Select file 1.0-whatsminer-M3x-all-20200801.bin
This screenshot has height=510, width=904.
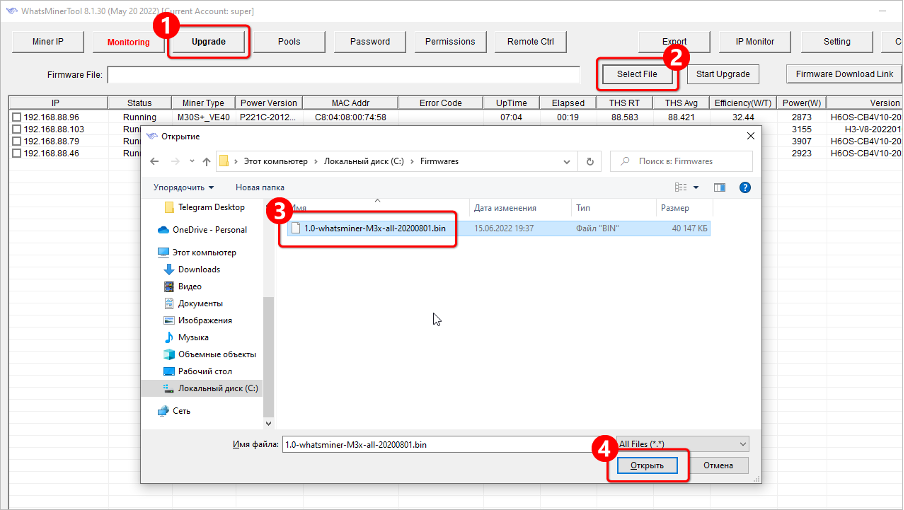pos(498,228)
